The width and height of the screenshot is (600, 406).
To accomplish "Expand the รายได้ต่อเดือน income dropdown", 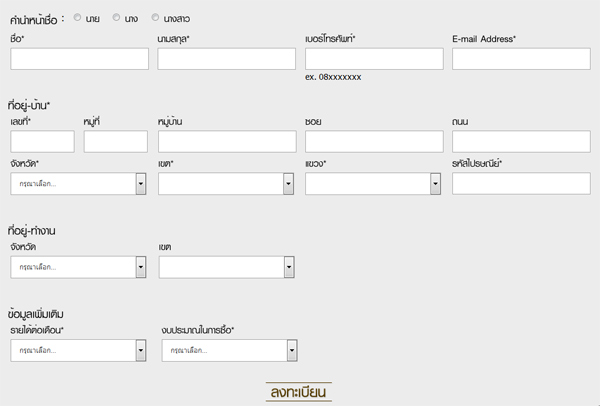I will pos(79,350).
